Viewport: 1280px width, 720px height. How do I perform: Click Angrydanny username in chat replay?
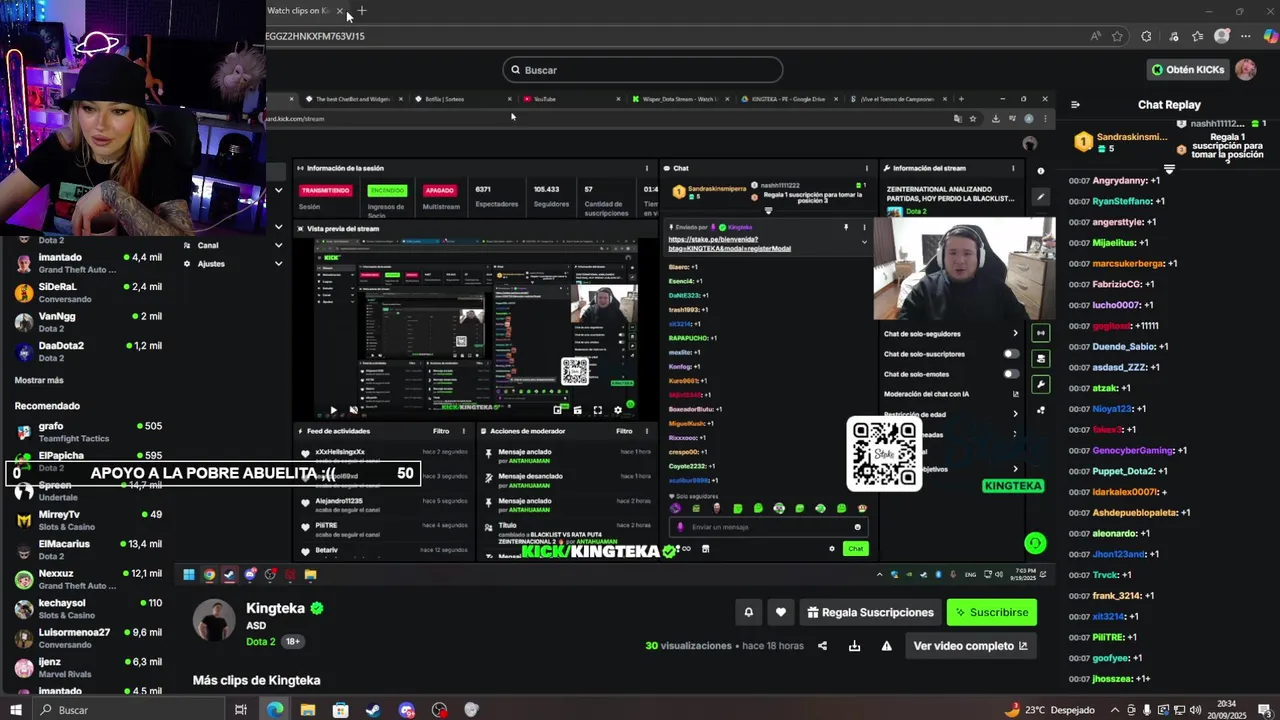1119,180
